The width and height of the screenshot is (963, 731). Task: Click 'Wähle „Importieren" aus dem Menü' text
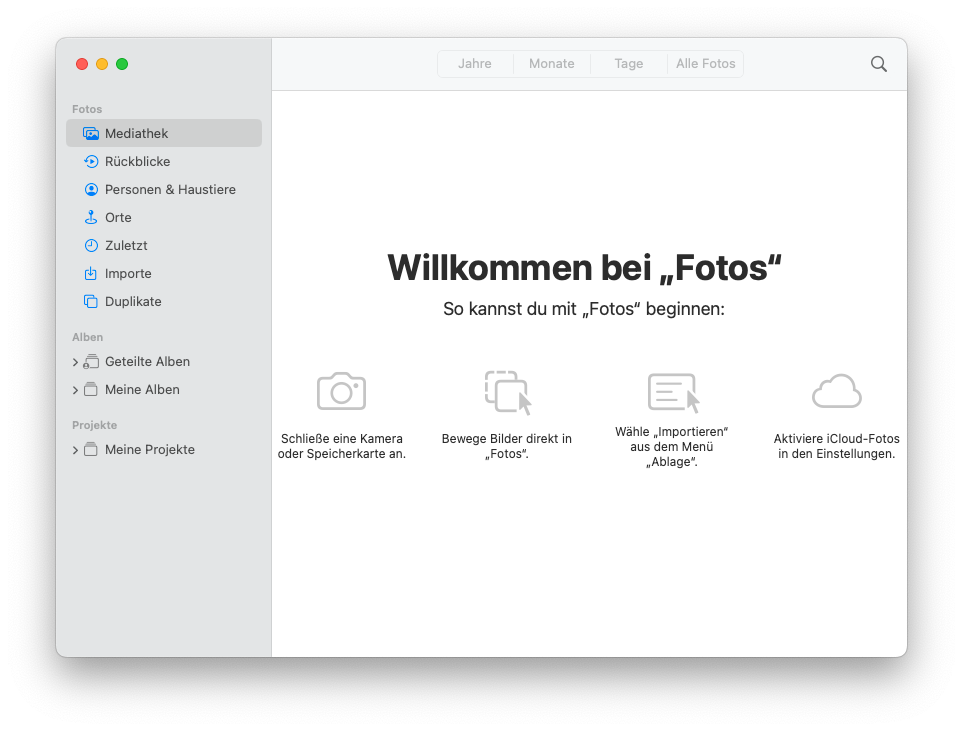click(672, 439)
